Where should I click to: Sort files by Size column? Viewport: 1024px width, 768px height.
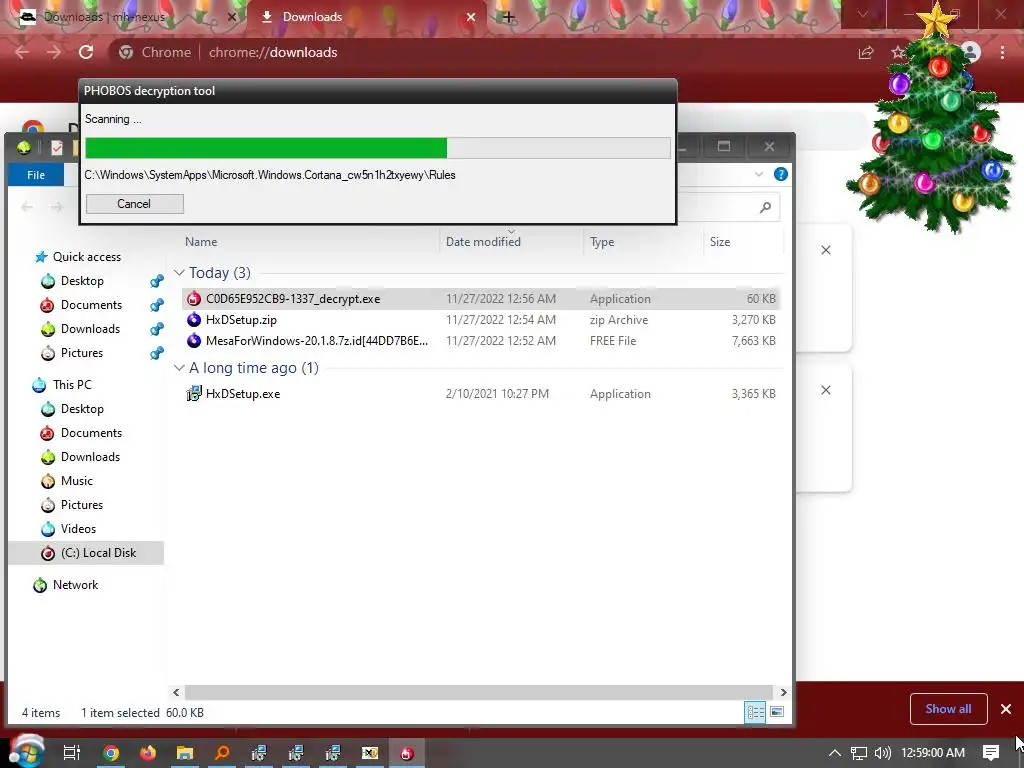point(720,242)
